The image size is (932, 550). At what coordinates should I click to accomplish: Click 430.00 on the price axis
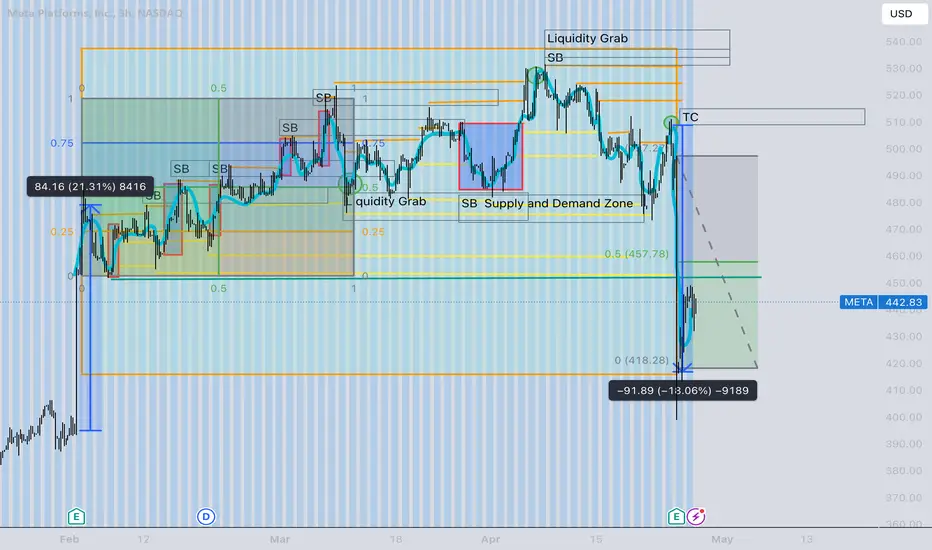tap(903, 337)
